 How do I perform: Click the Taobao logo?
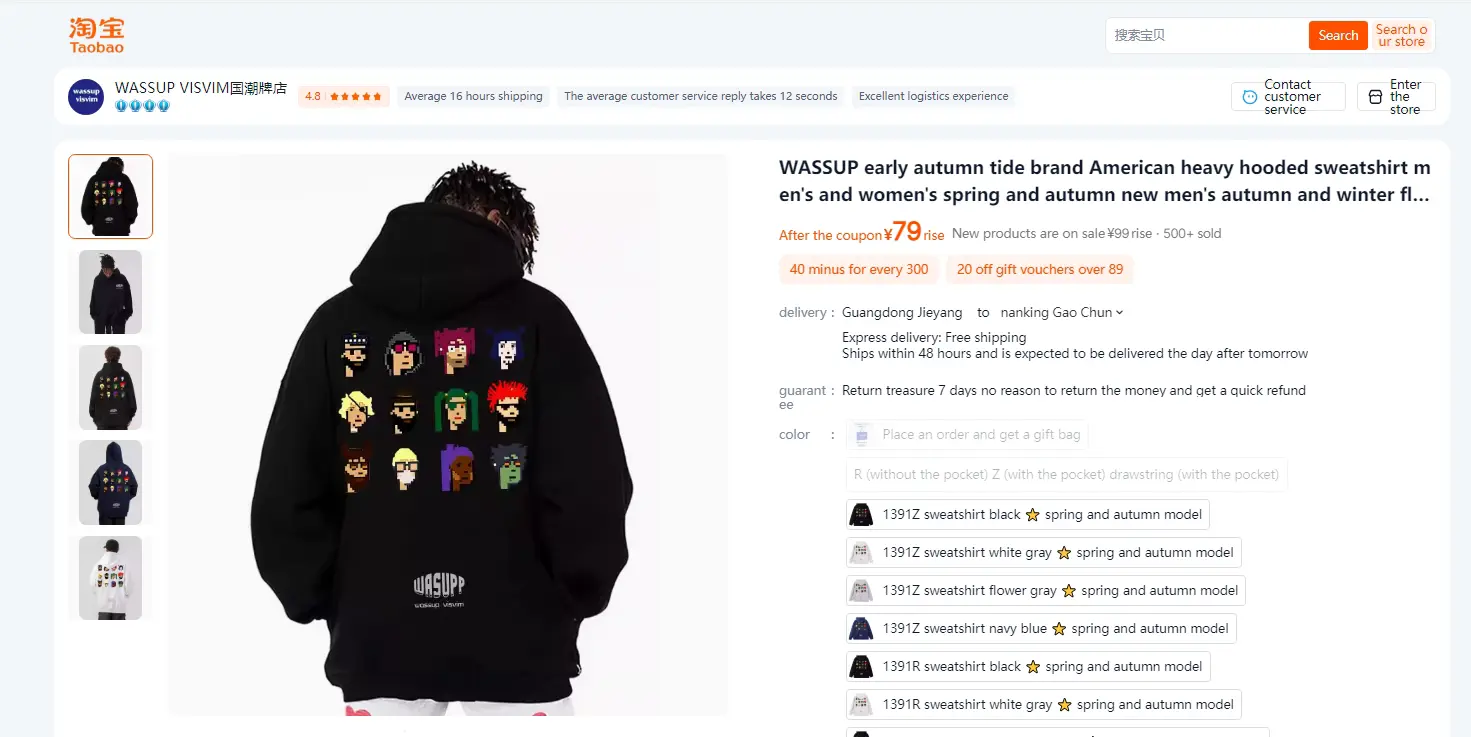pos(97,35)
